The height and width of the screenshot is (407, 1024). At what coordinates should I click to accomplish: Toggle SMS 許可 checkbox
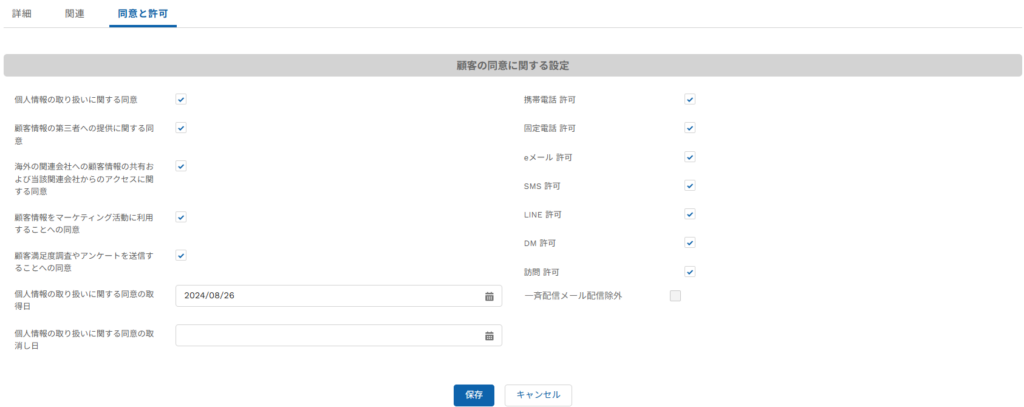(x=690, y=186)
